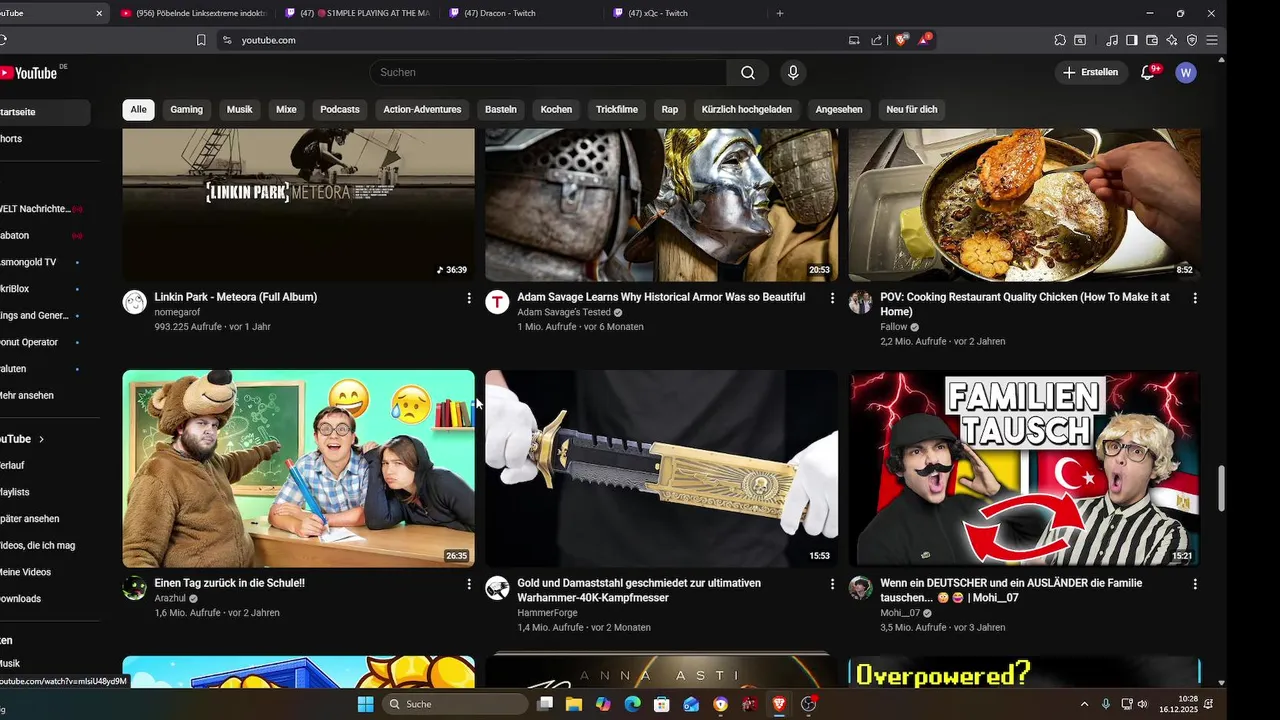Click the school classroom bear thumbnail
The image size is (1280, 720).
(298, 469)
